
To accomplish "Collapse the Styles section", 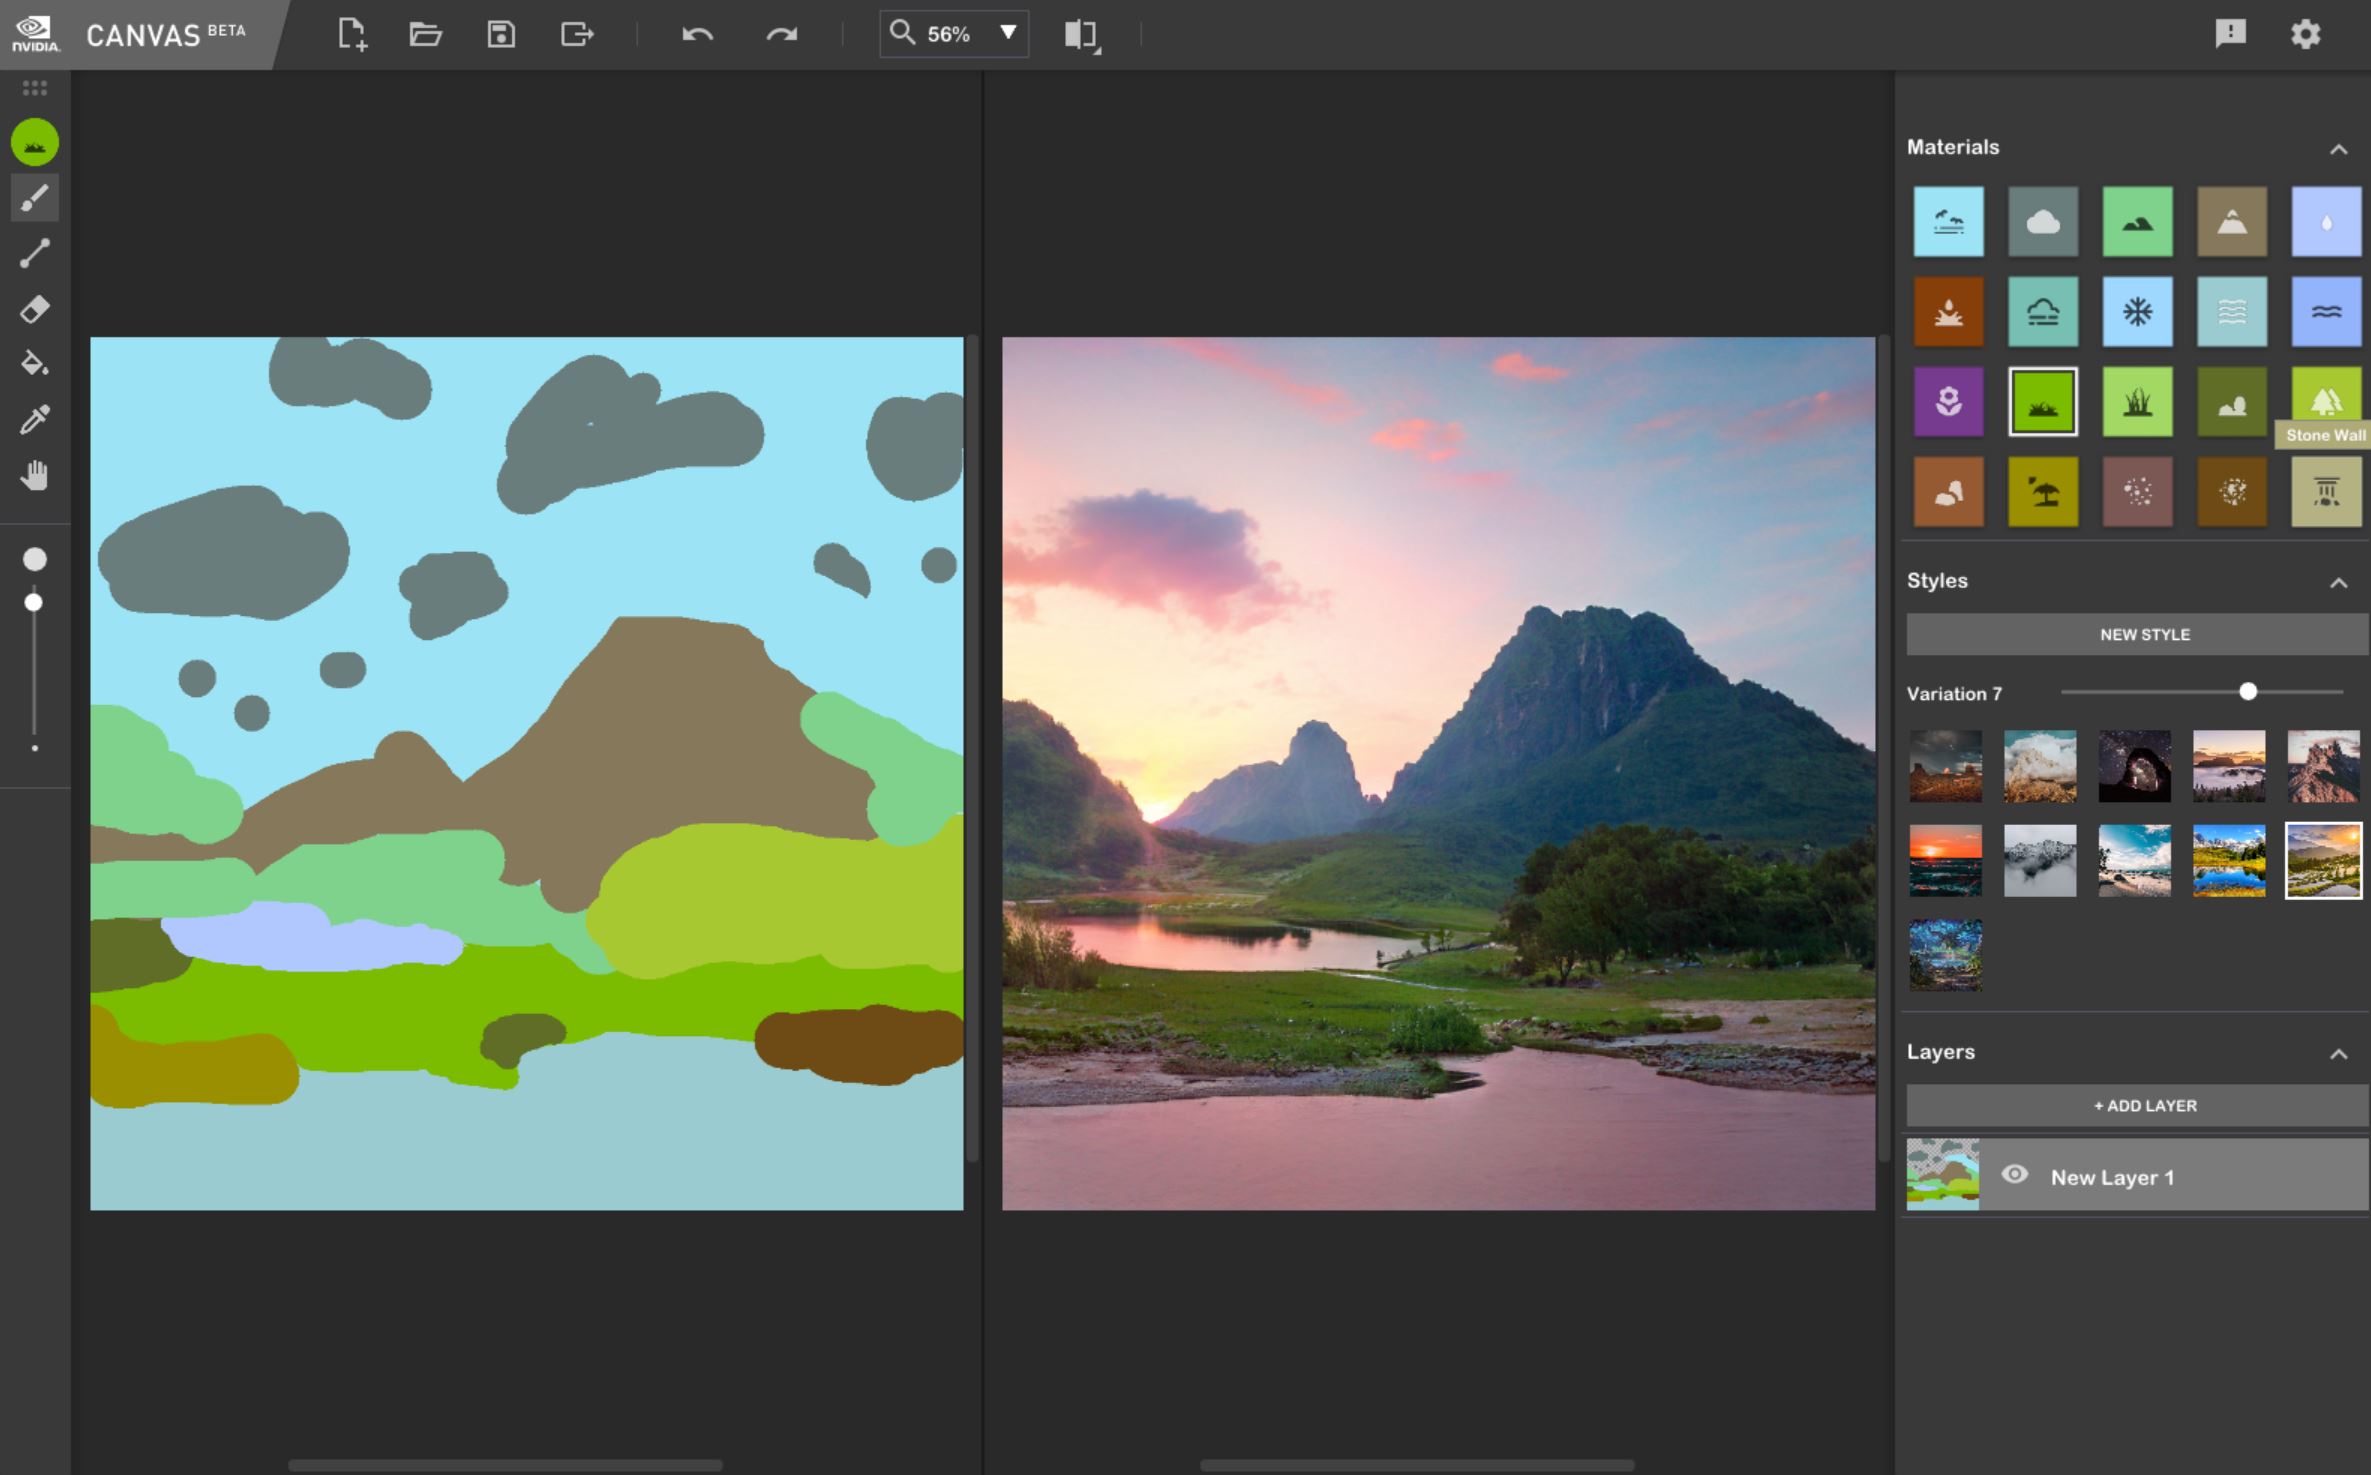I will [2338, 582].
